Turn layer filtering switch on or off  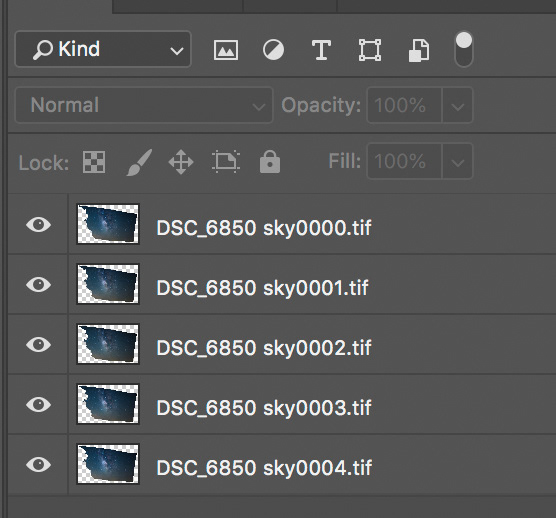[x=464, y=50]
